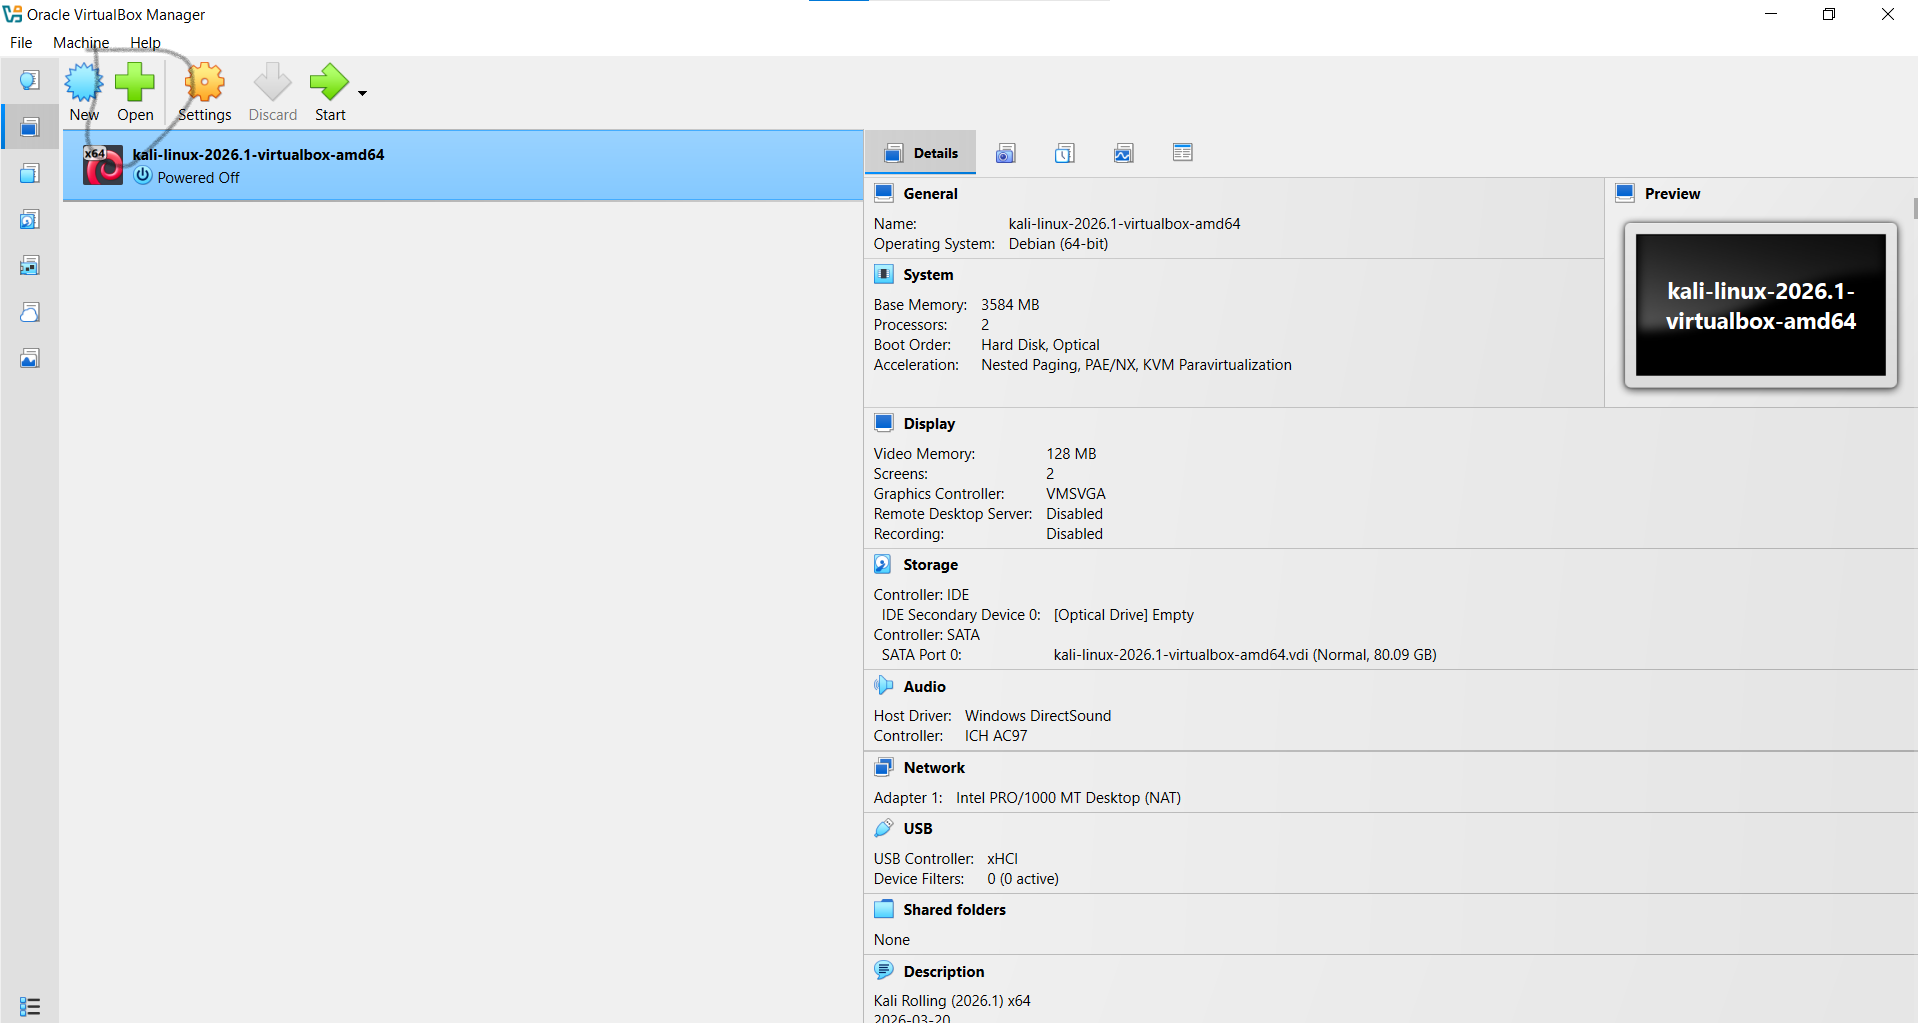Open the System section header link
The image size is (1918, 1023).
928,275
